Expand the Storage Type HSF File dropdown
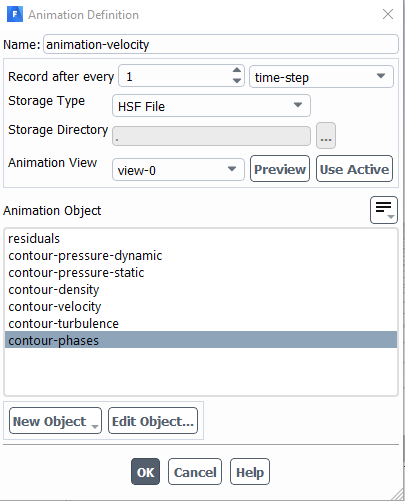Image resolution: width=405 pixels, height=501 pixels. pos(211,106)
